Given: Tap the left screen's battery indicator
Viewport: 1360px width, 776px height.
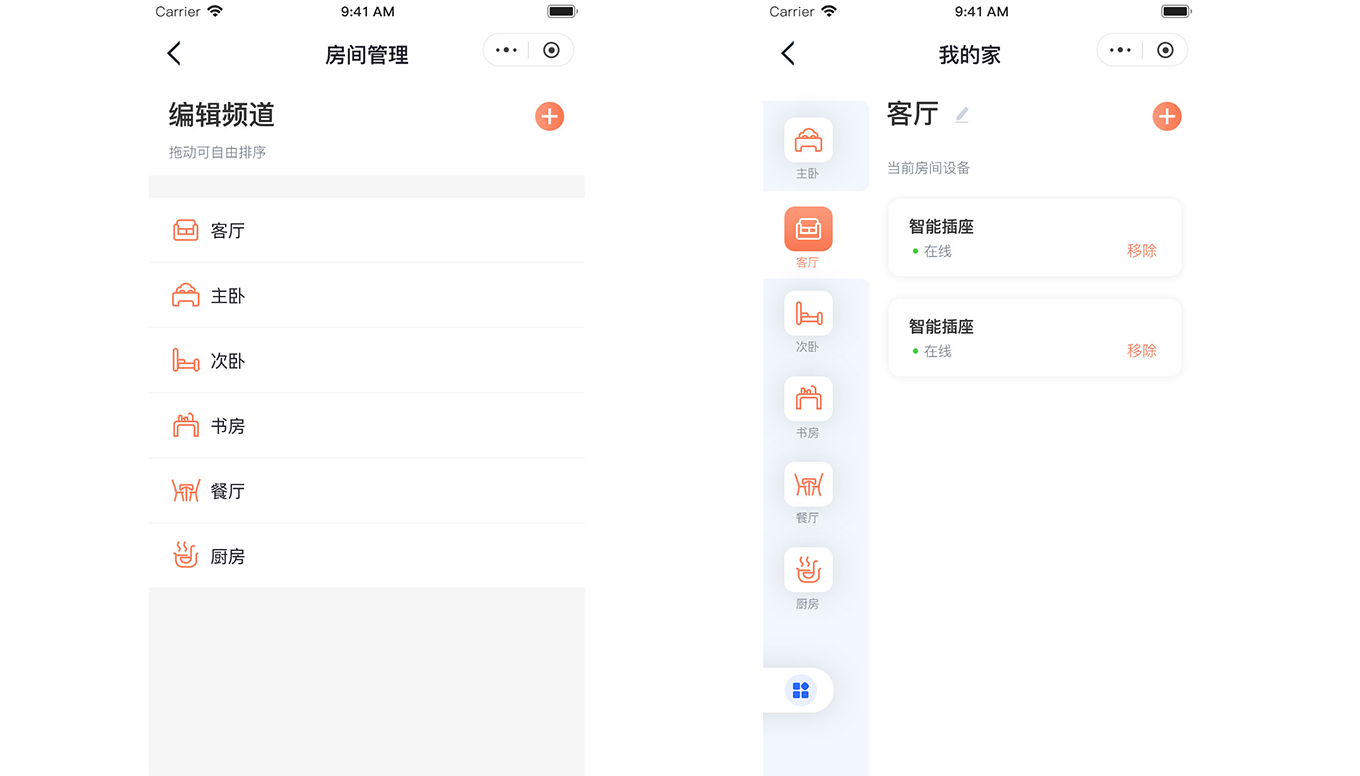Looking at the screenshot, I should point(563,12).
